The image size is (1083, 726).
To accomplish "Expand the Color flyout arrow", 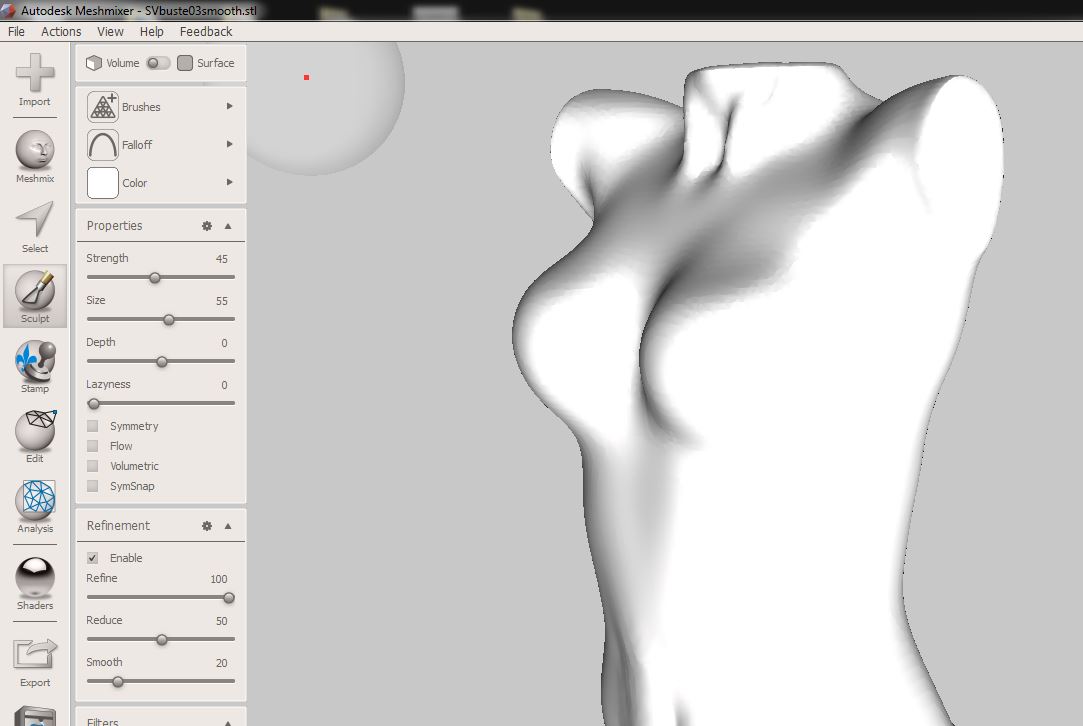I will click(x=229, y=182).
